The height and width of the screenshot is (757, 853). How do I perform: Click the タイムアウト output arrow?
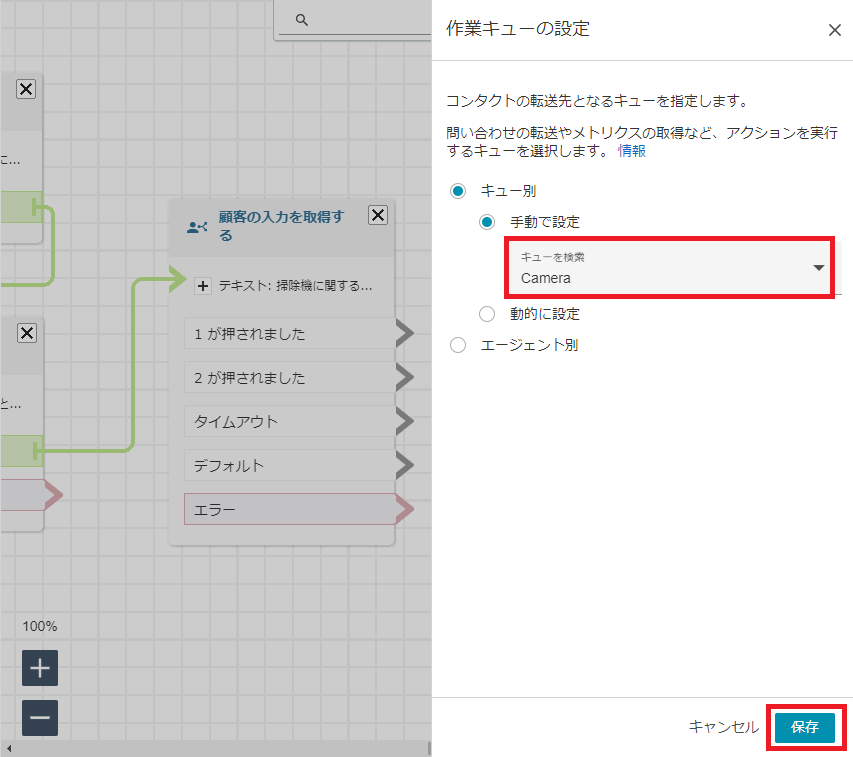pos(405,421)
